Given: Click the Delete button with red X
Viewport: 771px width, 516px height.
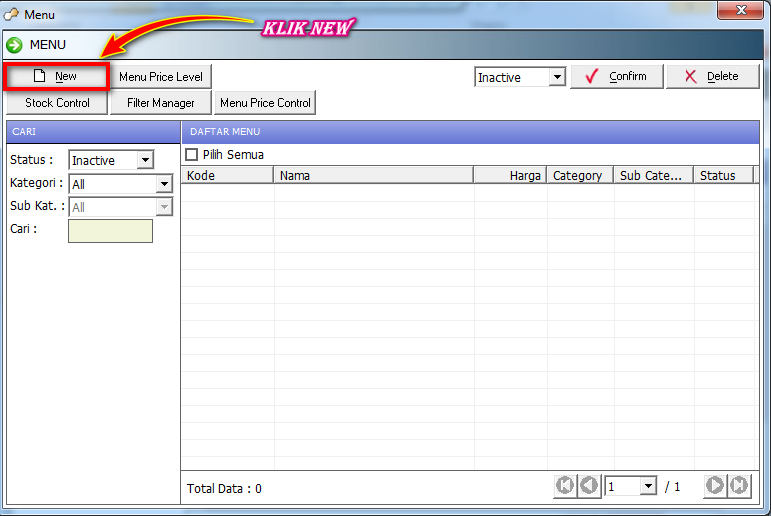Looking at the screenshot, I should [712, 77].
